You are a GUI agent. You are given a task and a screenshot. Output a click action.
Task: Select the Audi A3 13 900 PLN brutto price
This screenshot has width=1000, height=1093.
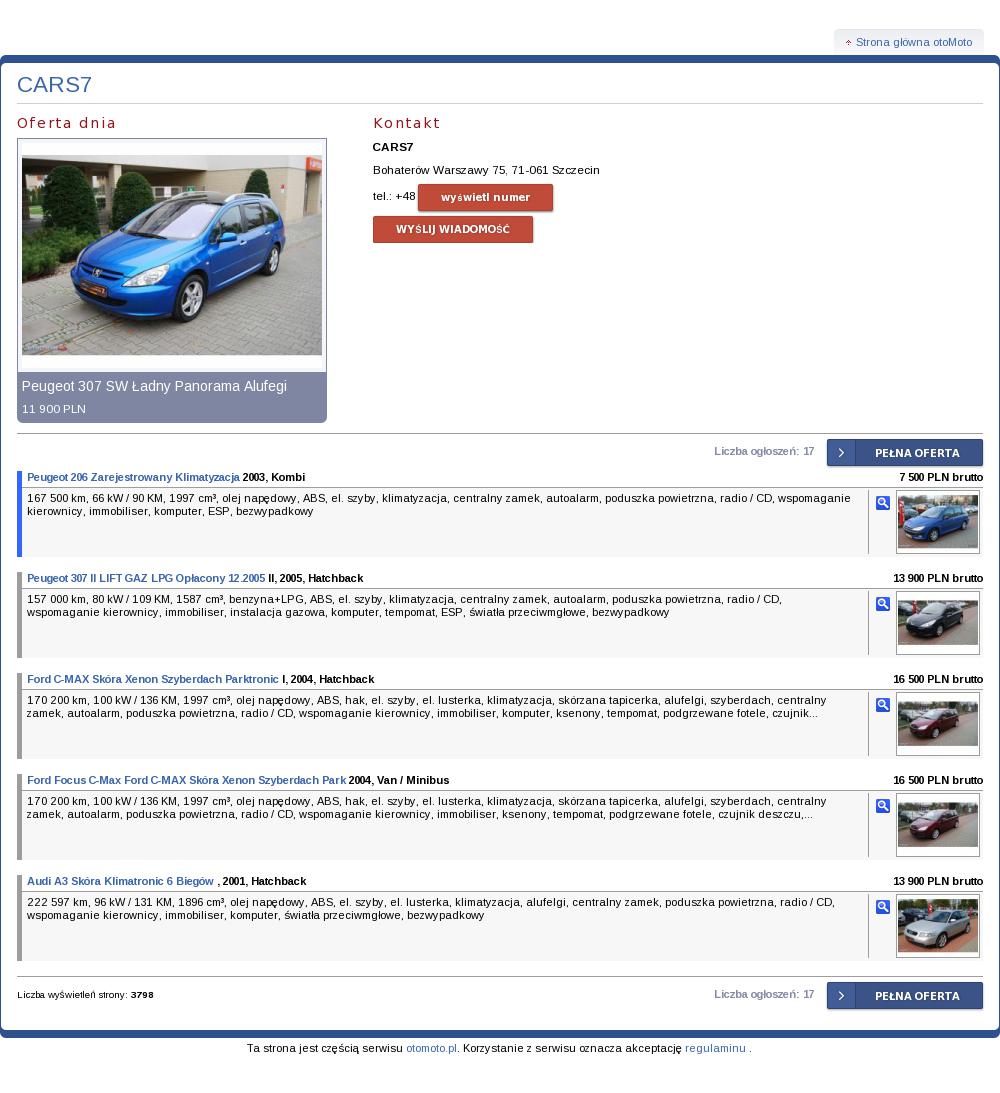coord(938,882)
